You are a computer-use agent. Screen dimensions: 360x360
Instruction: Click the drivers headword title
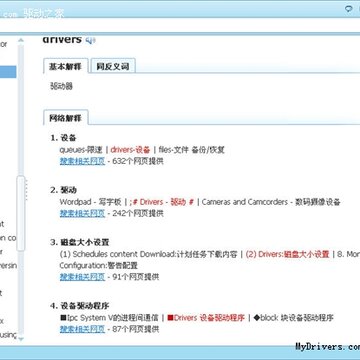click(62, 39)
